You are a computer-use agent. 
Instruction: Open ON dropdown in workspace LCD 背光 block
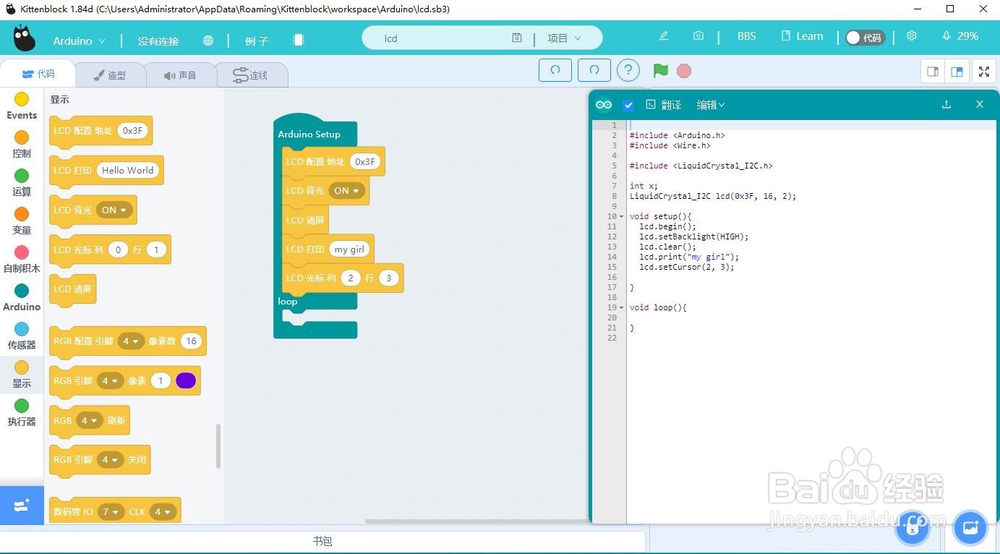346,191
